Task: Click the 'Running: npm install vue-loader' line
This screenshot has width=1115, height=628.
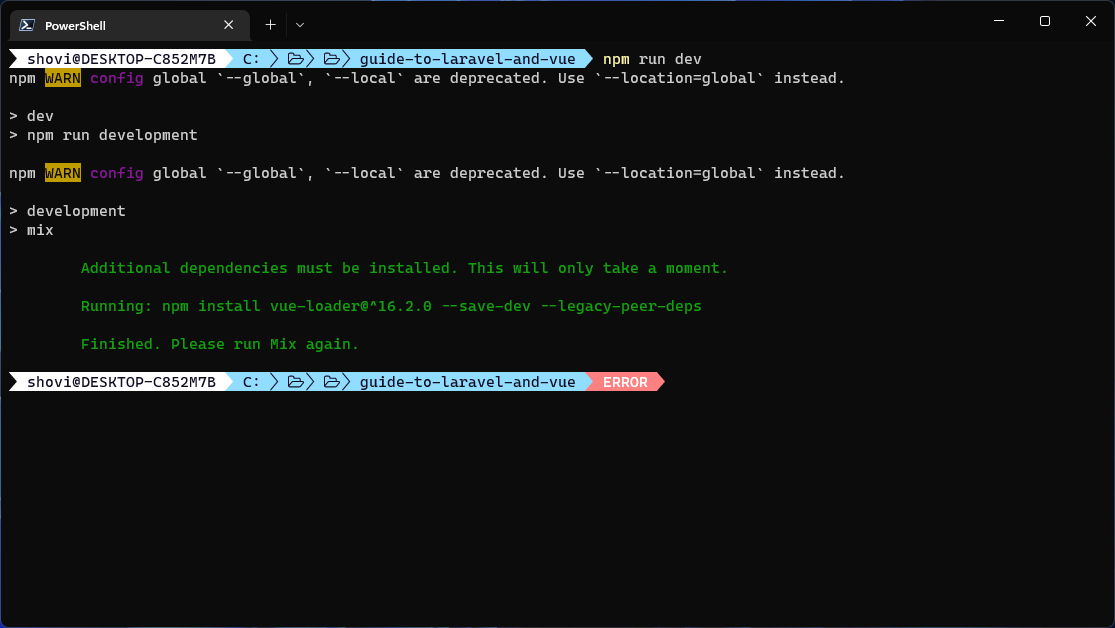Action: click(x=391, y=307)
